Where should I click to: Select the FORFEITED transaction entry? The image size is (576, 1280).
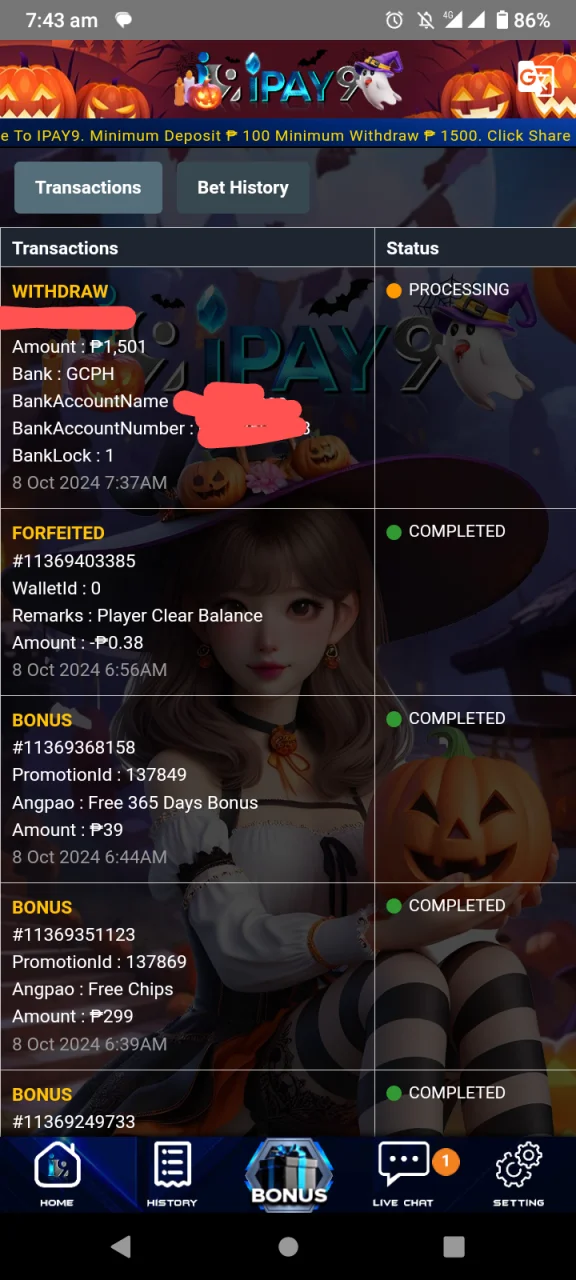click(x=187, y=602)
